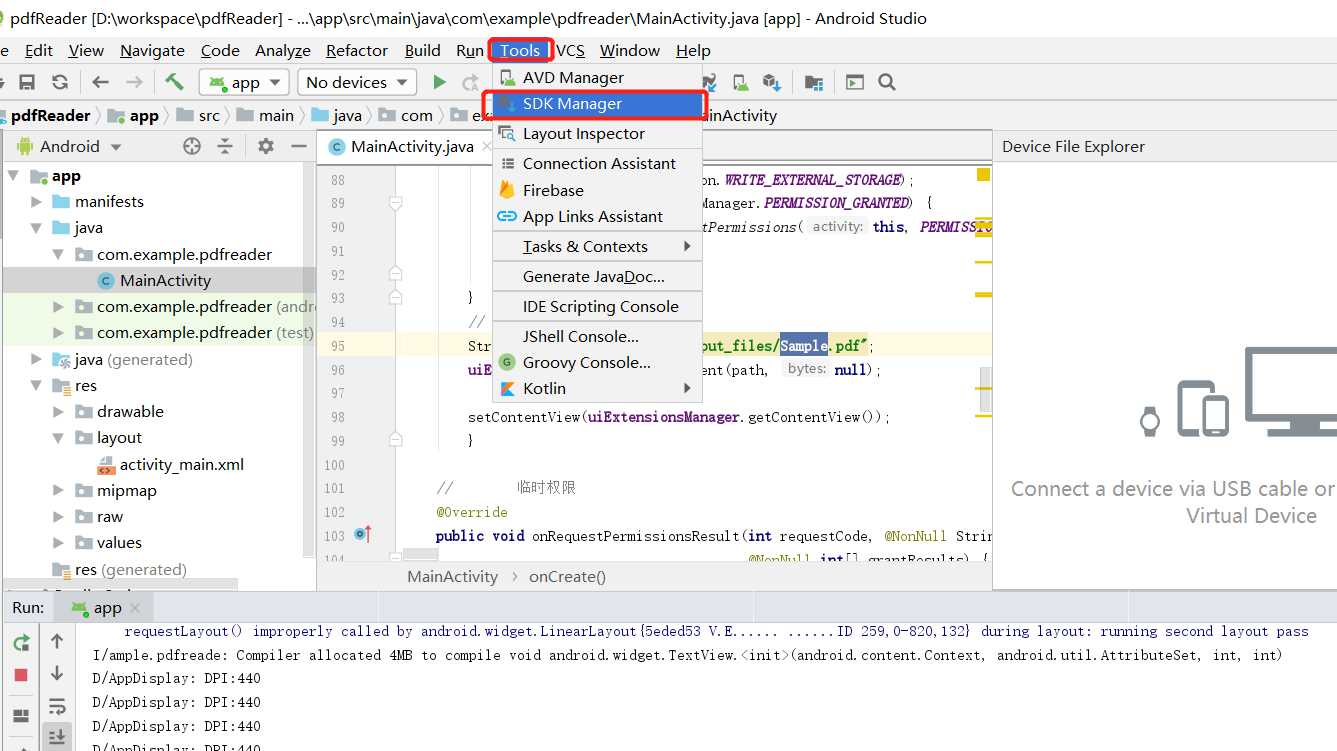Collapse the res folder in tree
The width and height of the screenshot is (1337, 751).
(x=37, y=386)
